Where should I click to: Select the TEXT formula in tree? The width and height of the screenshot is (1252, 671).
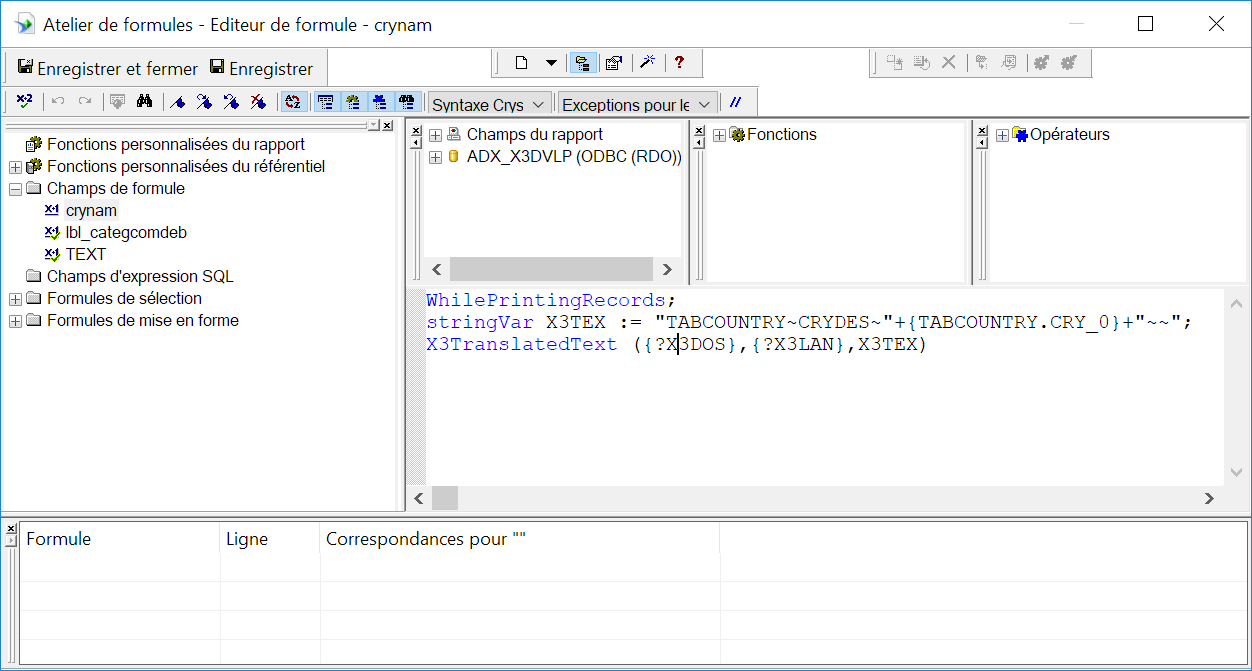point(85,254)
